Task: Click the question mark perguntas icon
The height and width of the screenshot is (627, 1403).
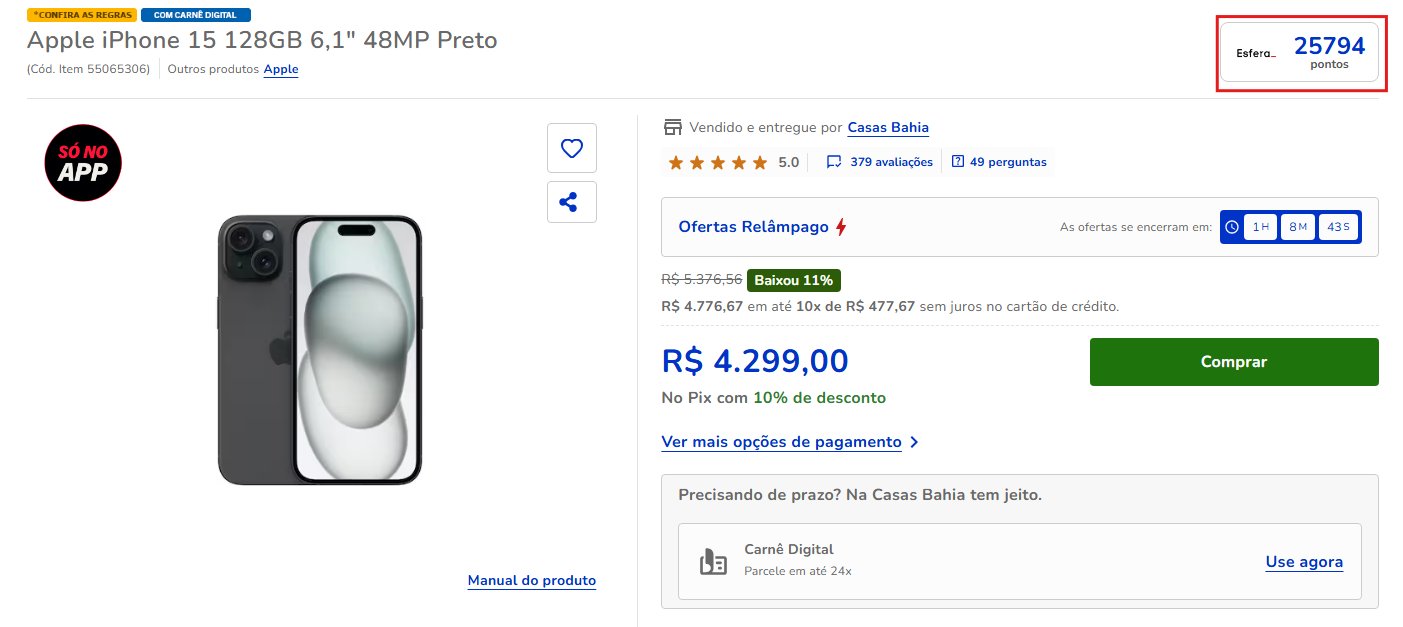Action: coord(957,162)
